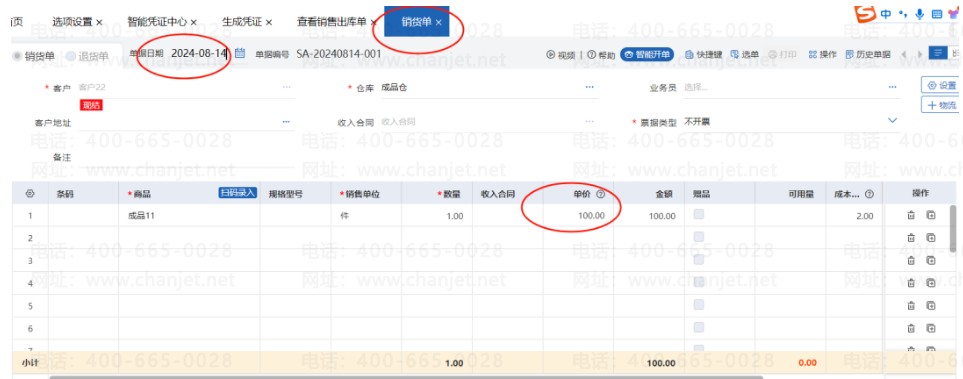Duplicate row 5 using its copy icon
Screen dimensions: 963x379
pyautogui.click(x=931, y=305)
